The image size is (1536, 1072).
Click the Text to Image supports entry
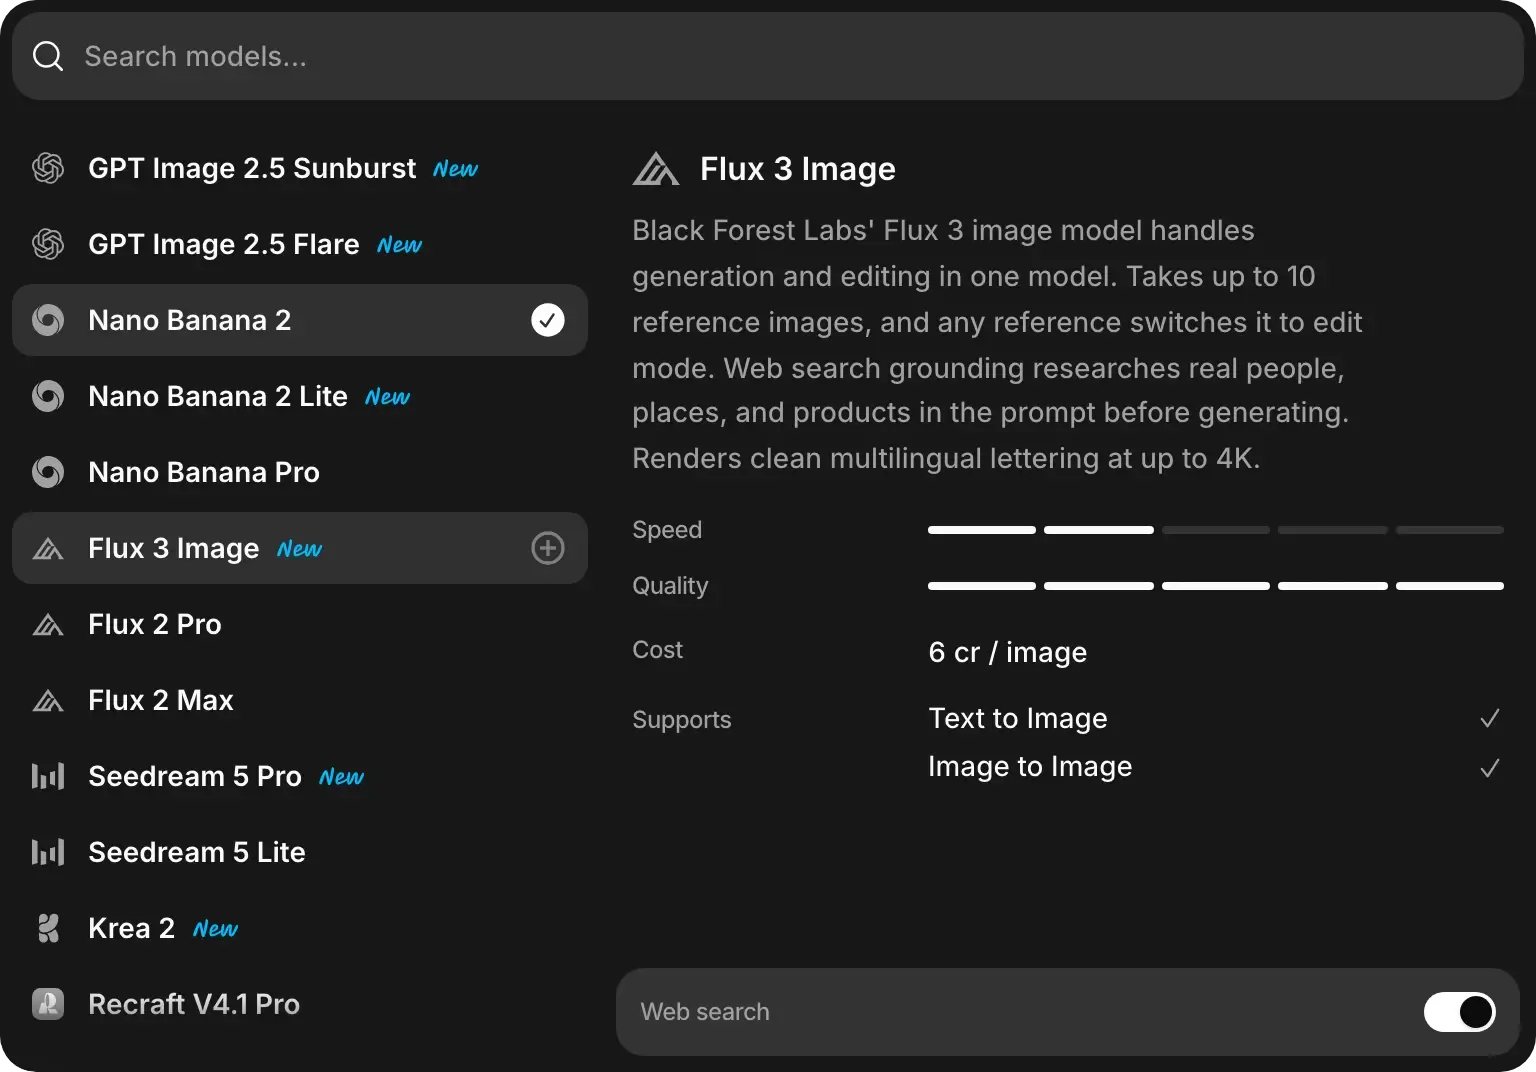1018,718
